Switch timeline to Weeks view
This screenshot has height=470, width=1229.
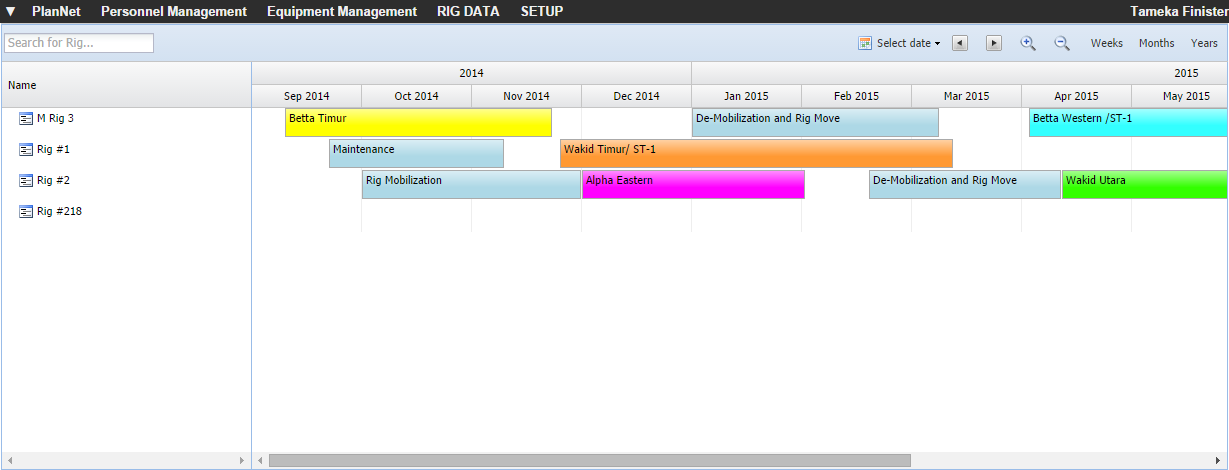[x=1106, y=43]
